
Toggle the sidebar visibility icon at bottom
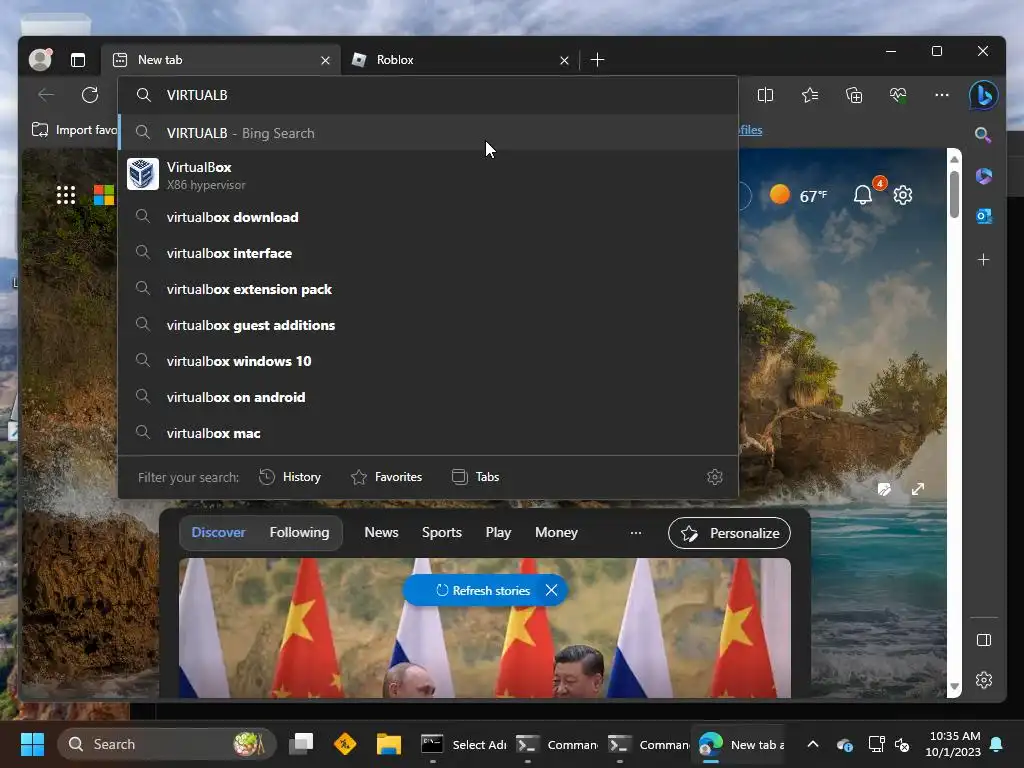pos(984,640)
